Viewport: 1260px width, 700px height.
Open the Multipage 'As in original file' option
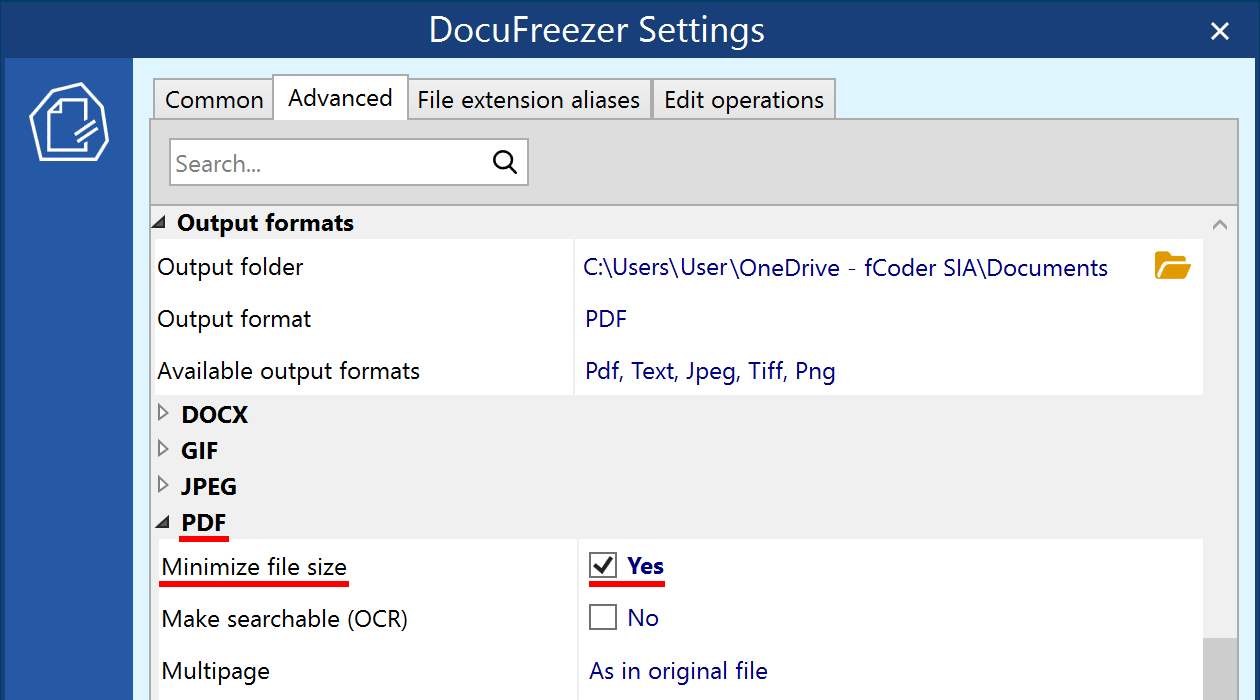pos(678,671)
